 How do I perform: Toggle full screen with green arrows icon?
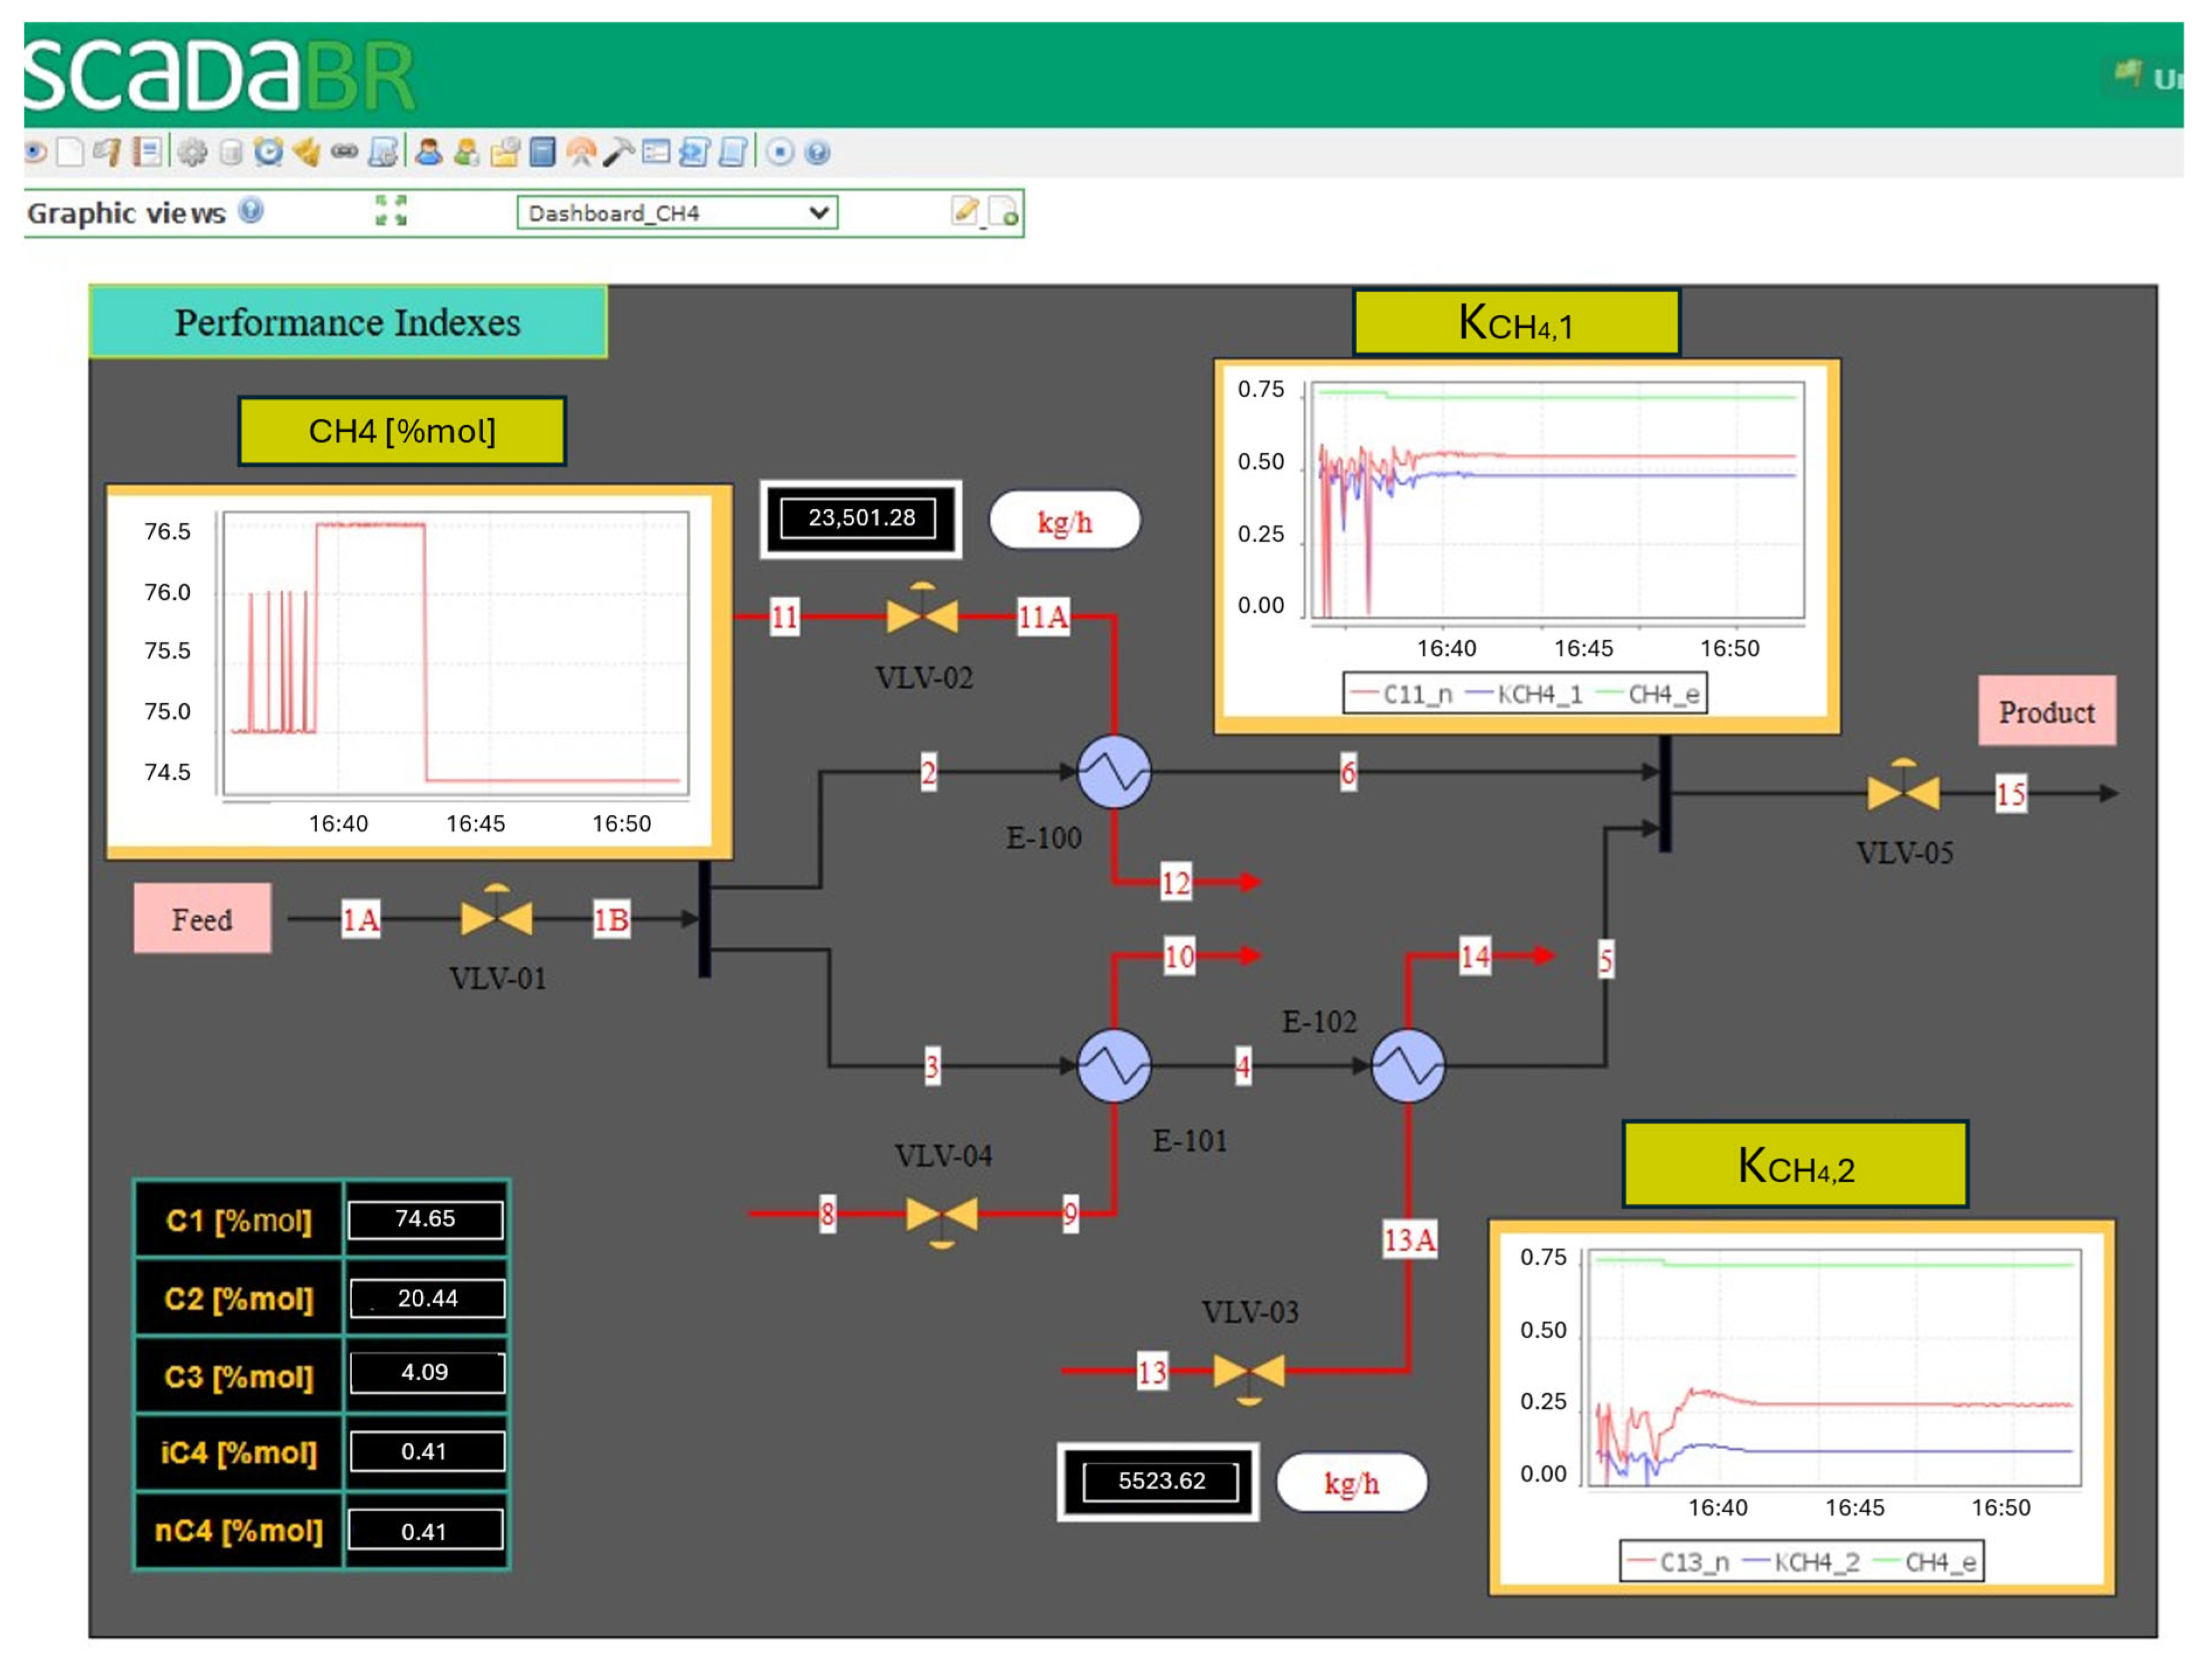391,211
